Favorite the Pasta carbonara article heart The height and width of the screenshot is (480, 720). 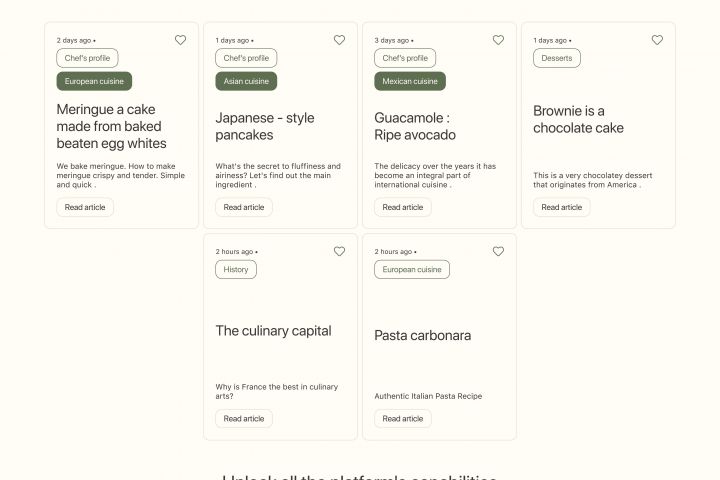(x=498, y=251)
